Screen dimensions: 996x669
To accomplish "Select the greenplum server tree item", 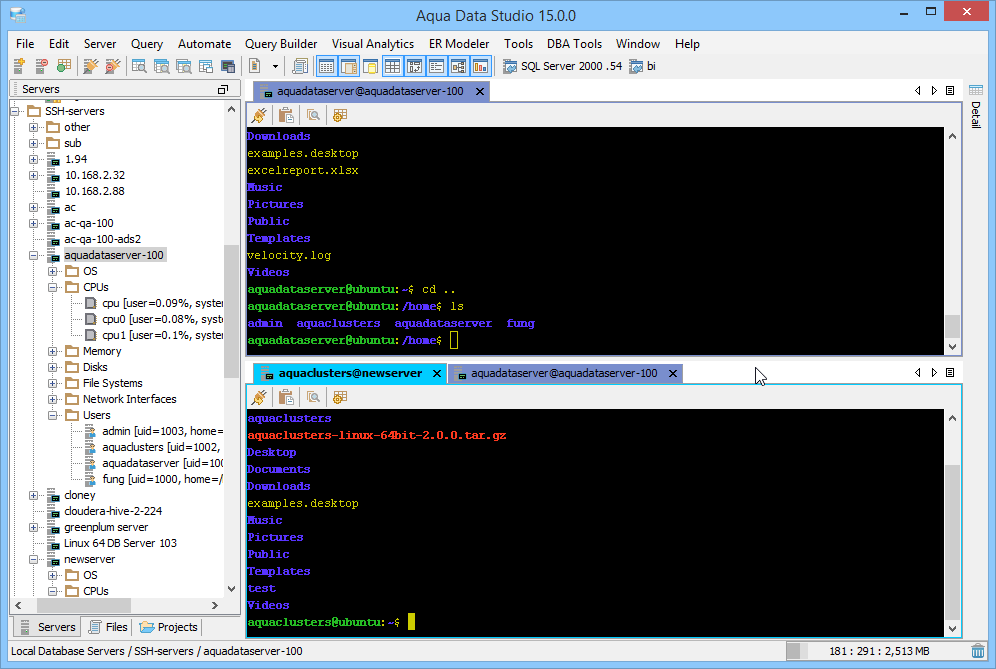I will click(x=106, y=527).
